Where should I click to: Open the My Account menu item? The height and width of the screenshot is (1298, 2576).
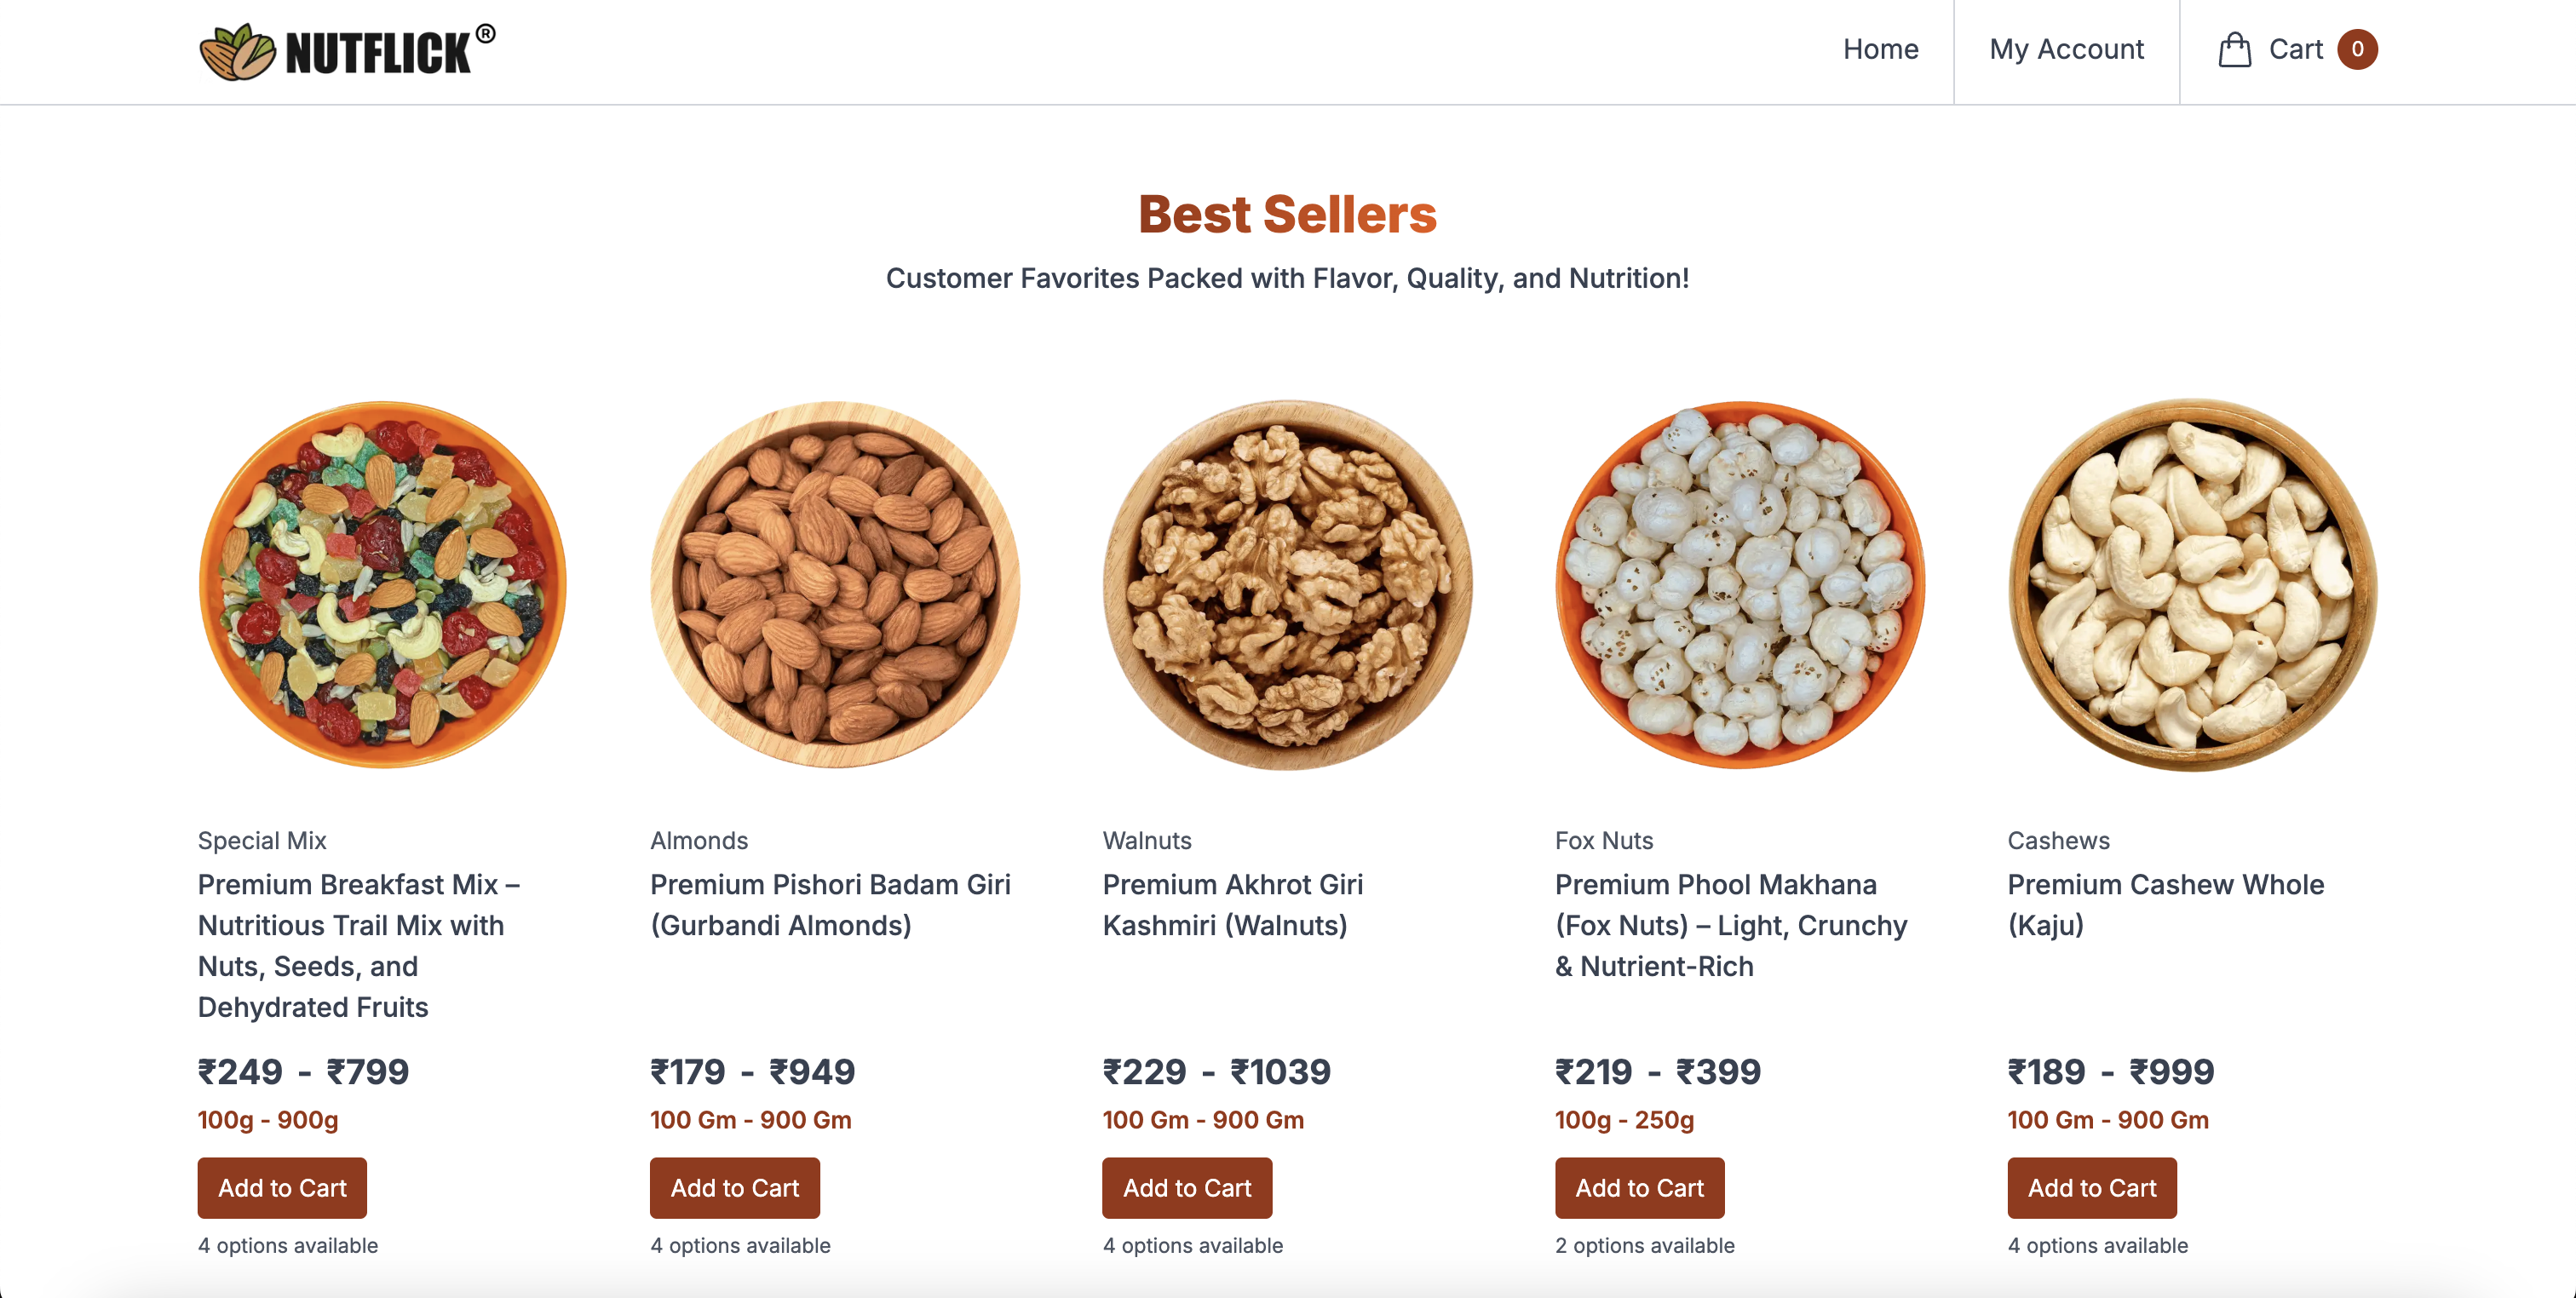[2066, 50]
